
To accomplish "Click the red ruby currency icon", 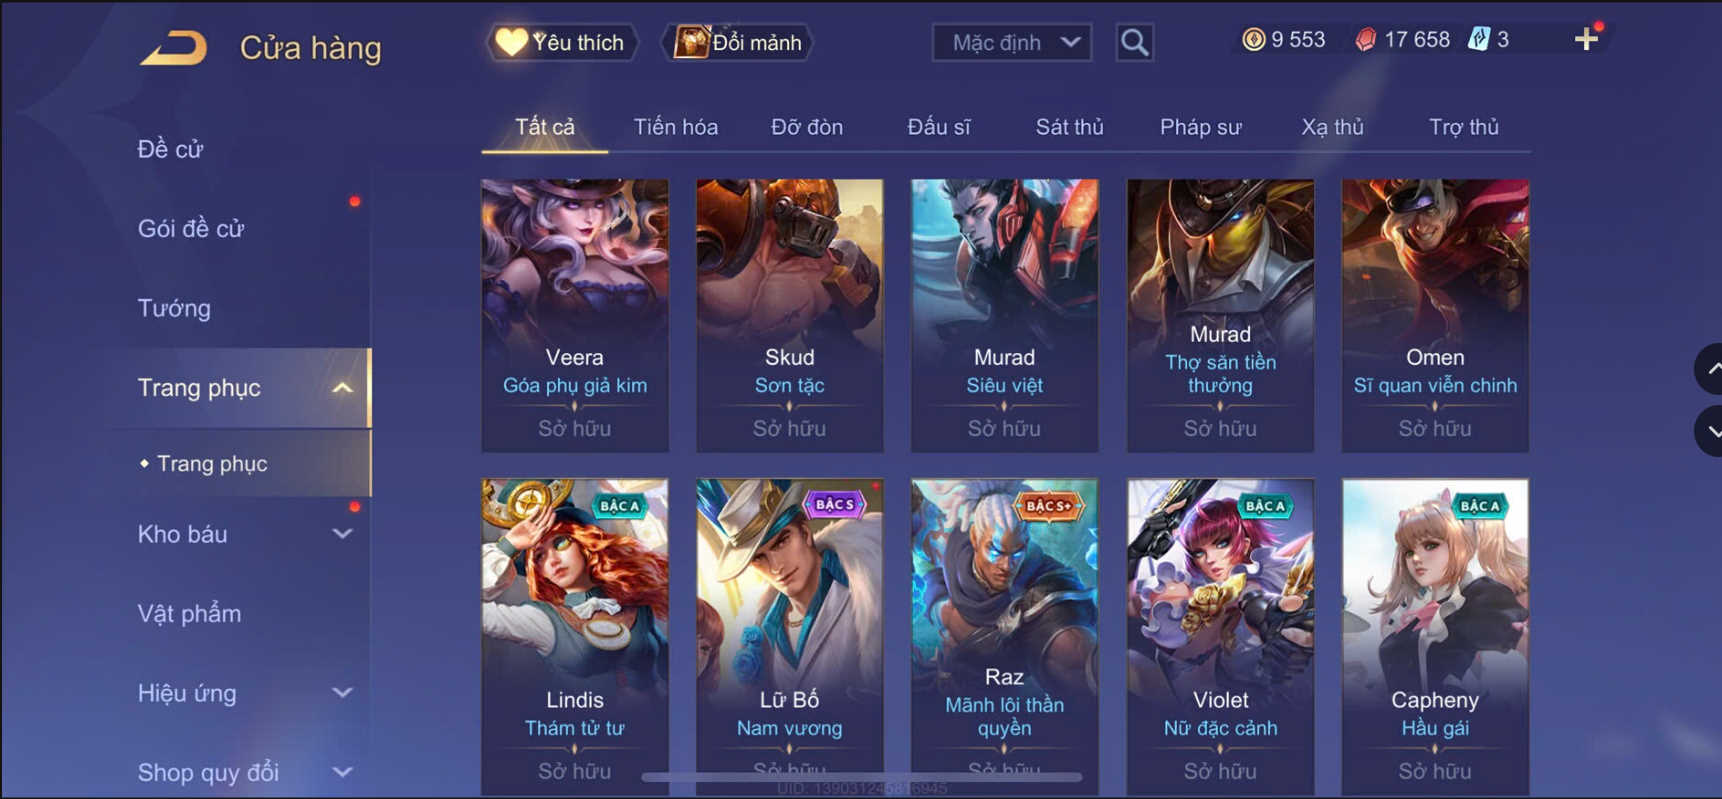I will point(1365,40).
